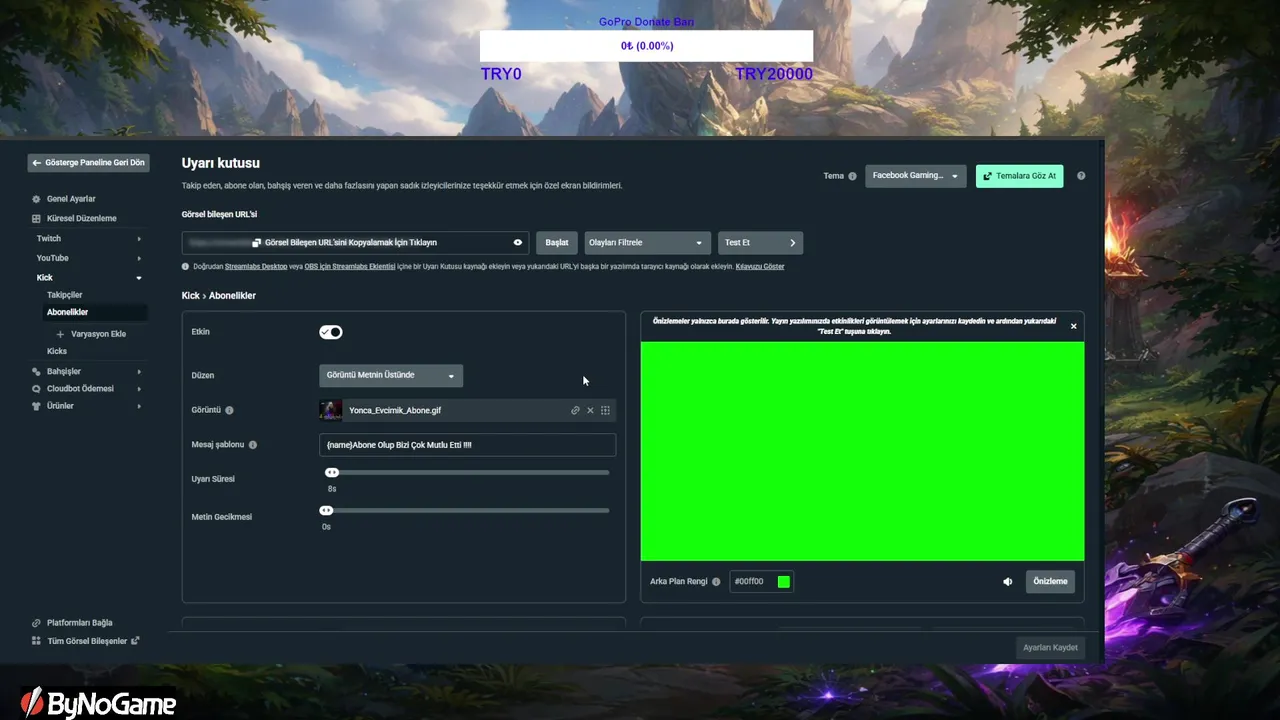Click the info icon before the Doğrudan hint text
This screenshot has height=720, width=1280.
coord(186,266)
